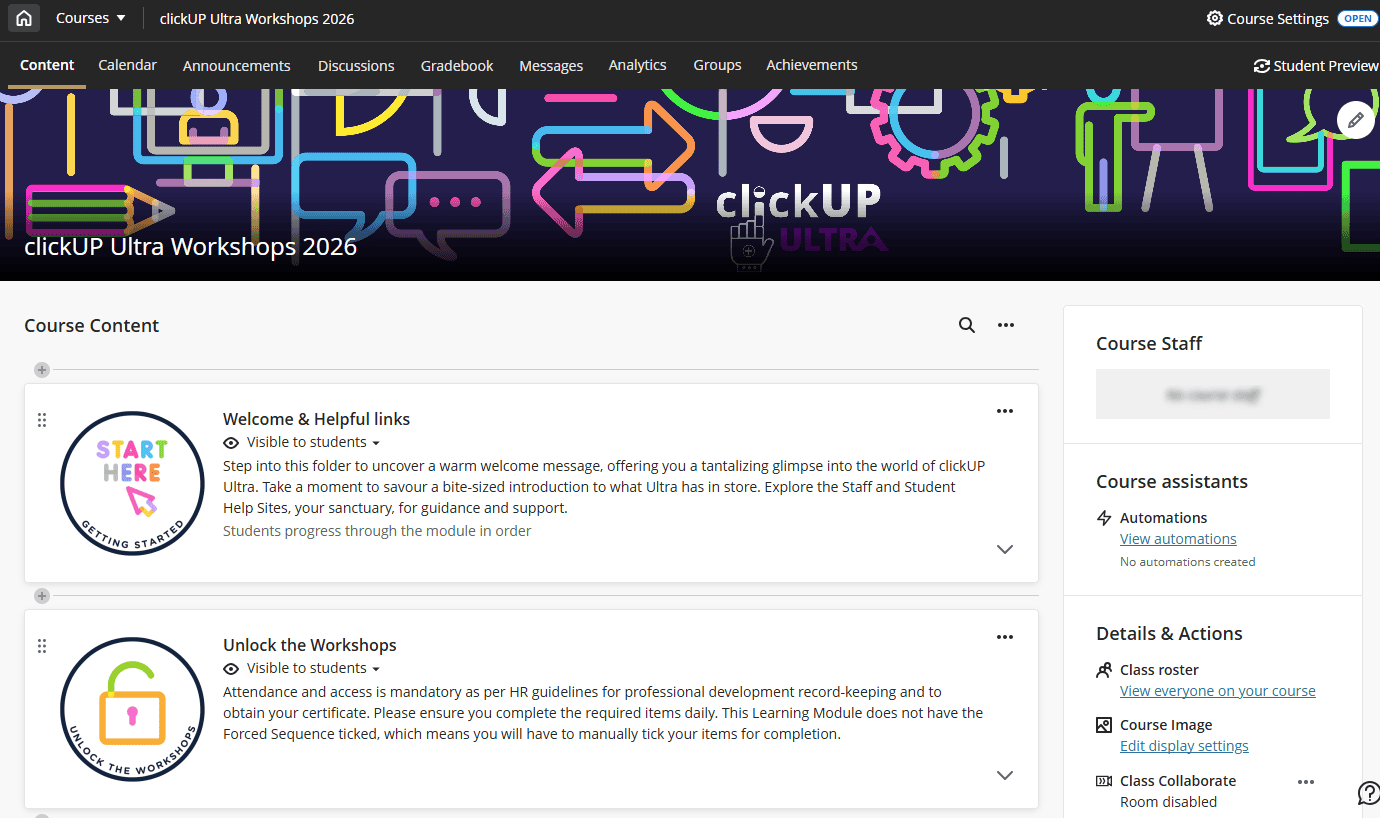
Task: Click the Automations lightning icon
Action: (1104, 518)
